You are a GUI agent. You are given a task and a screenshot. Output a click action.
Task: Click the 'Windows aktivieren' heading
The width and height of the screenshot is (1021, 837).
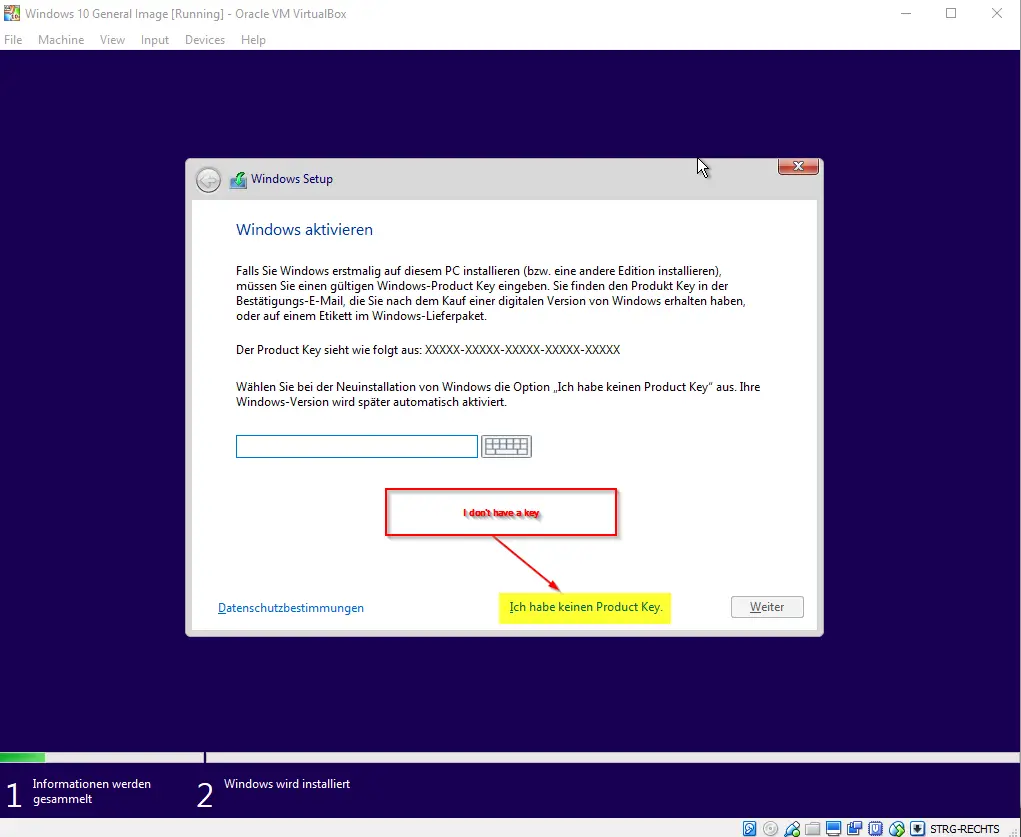[x=304, y=229]
